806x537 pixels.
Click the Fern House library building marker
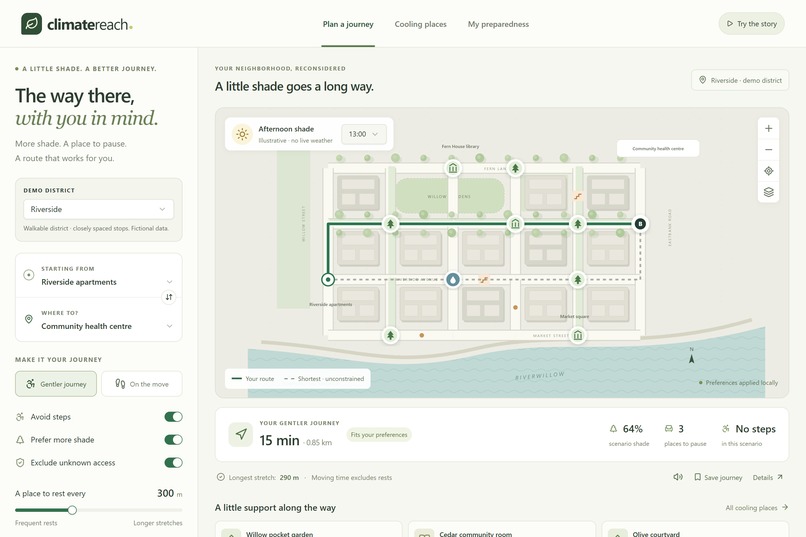tap(453, 168)
